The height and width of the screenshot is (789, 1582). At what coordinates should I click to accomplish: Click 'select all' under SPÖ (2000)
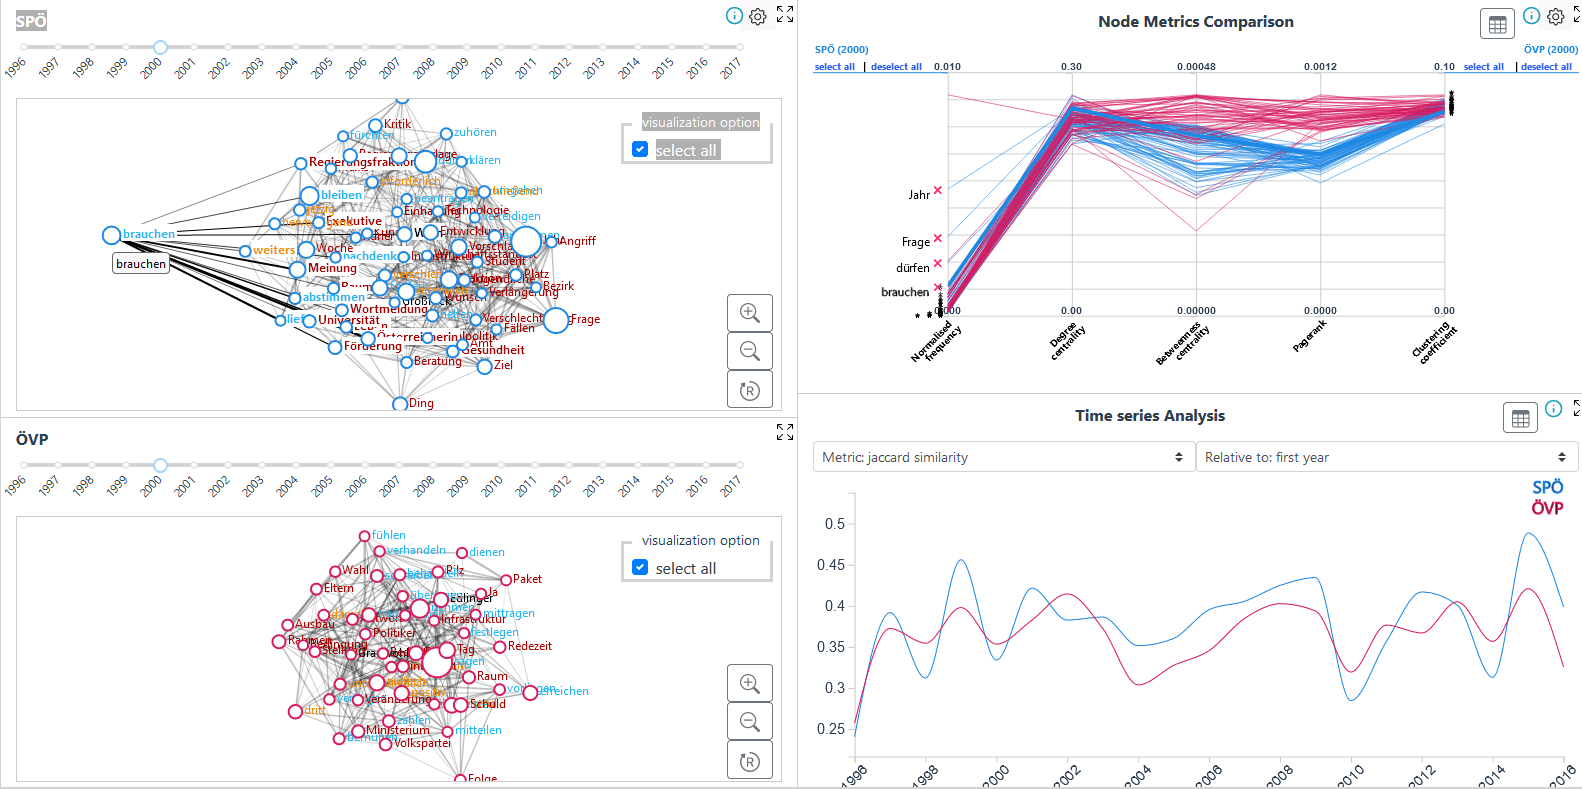click(x=834, y=67)
